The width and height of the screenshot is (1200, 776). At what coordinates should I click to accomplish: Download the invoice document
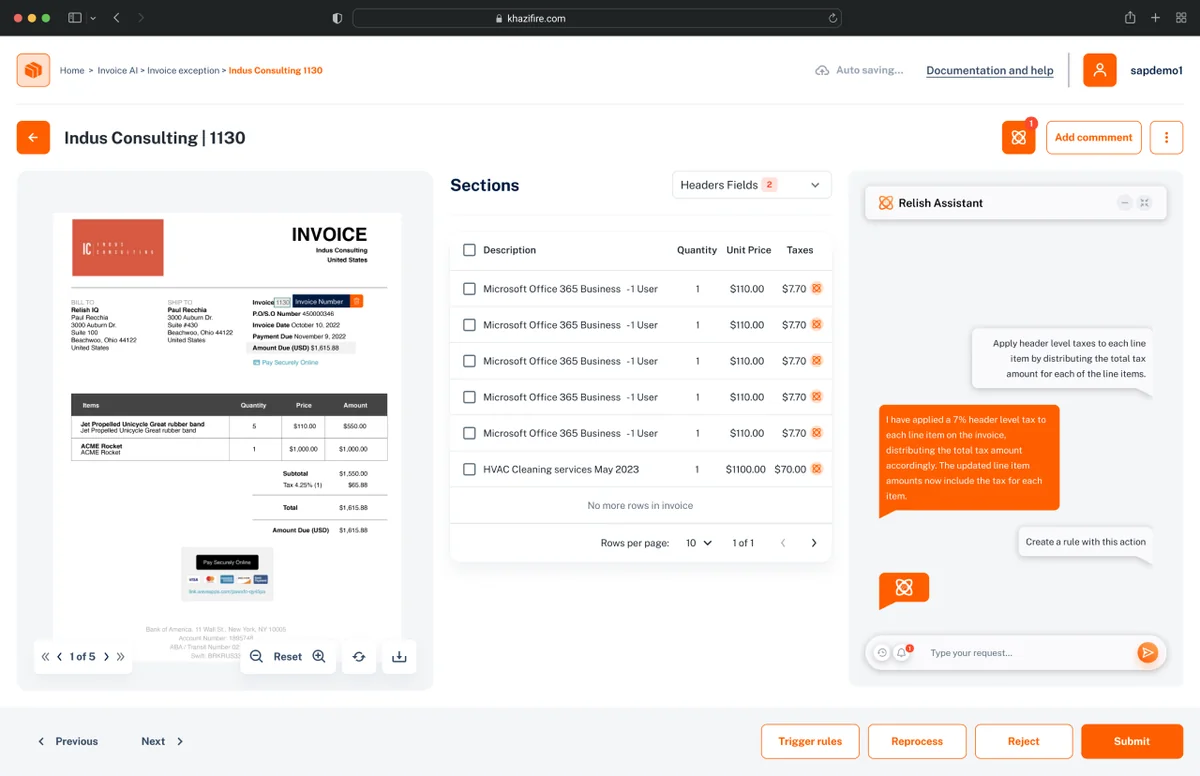point(399,657)
